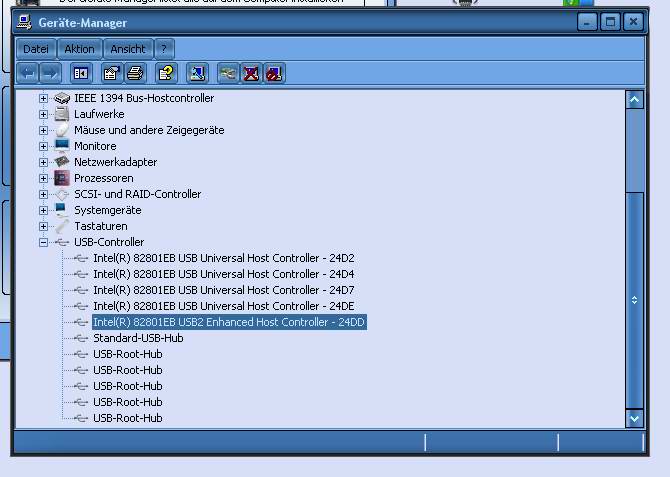
Task: Minimize the Geräte-Manager window
Action: point(587,22)
